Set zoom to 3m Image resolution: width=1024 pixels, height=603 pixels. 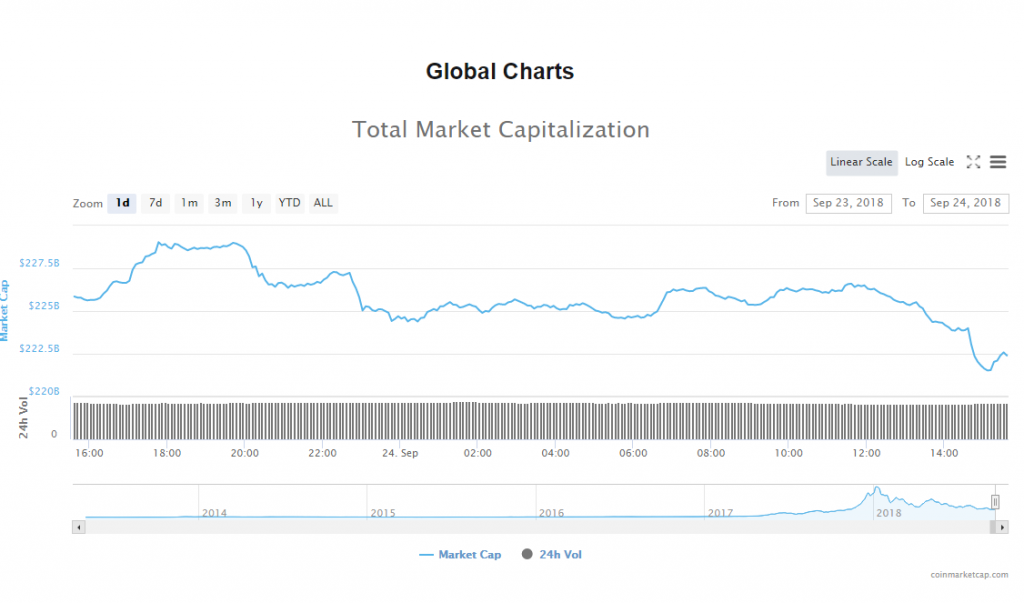click(x=222, y=203)
